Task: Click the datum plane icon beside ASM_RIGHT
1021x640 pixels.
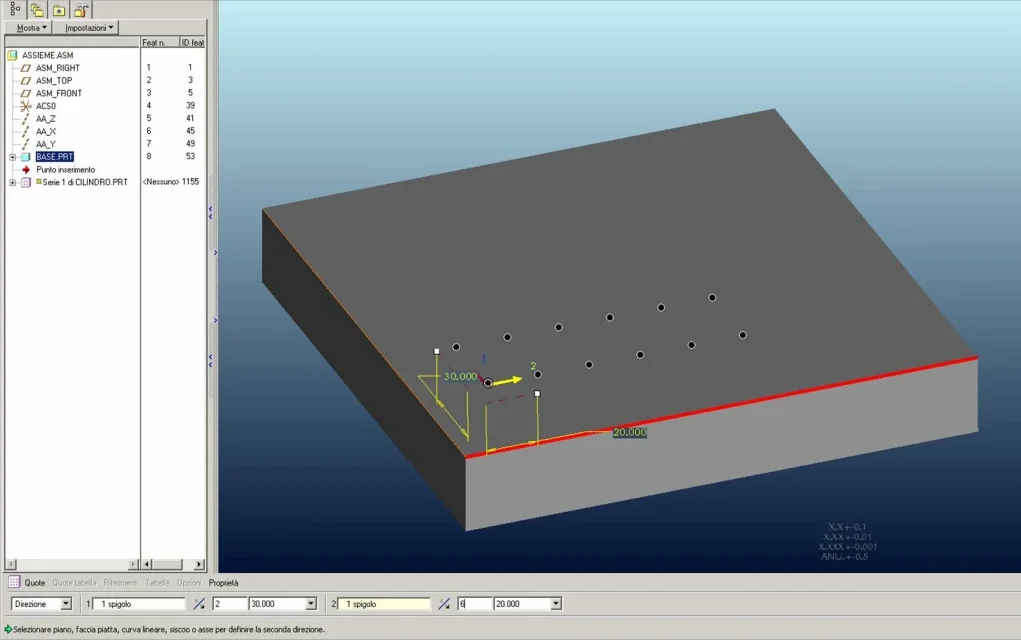Action: coord(25,68)
